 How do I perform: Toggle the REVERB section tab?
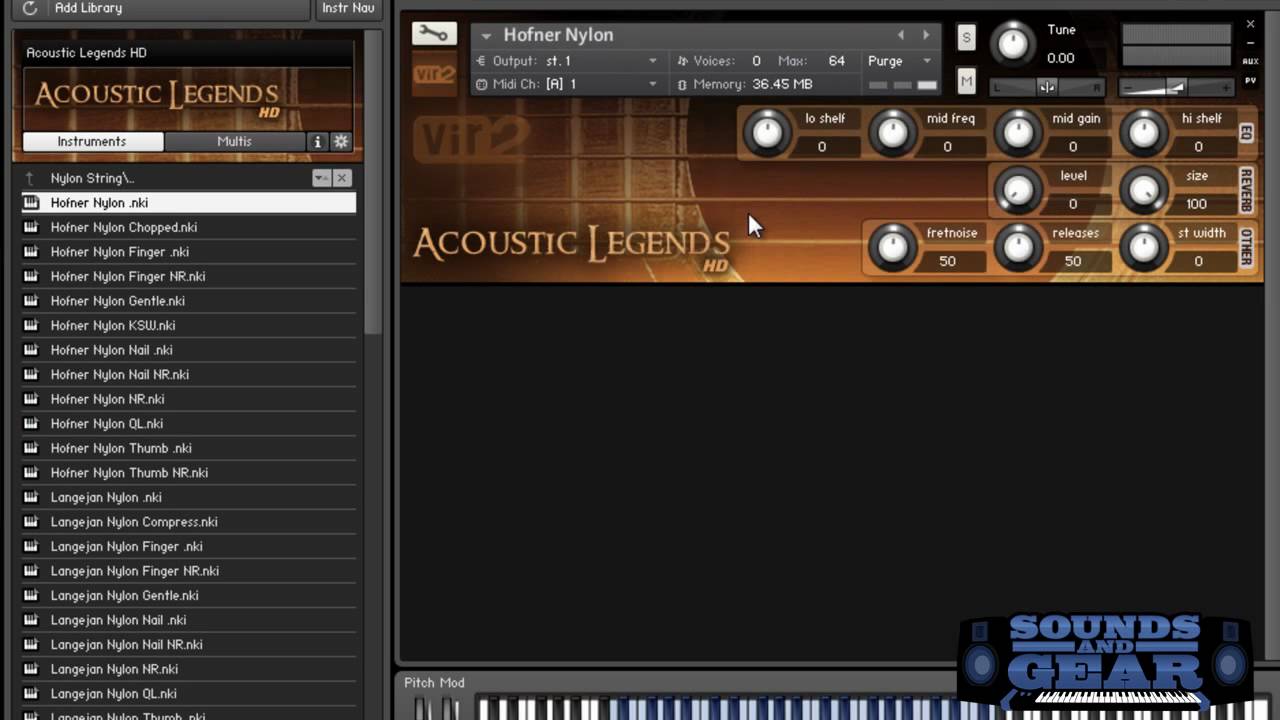pos(1246,190)
